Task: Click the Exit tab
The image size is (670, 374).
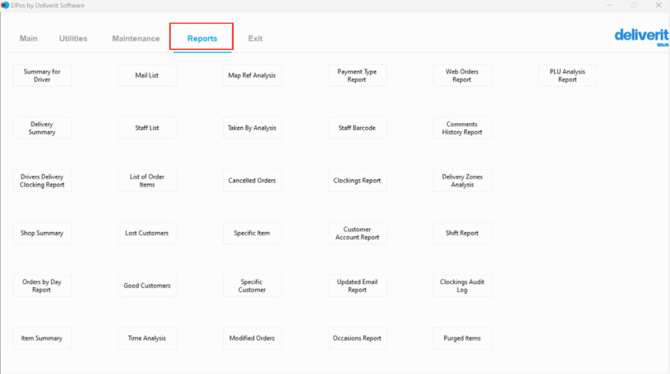Action: pyautogui.click(x=255, y=38)
